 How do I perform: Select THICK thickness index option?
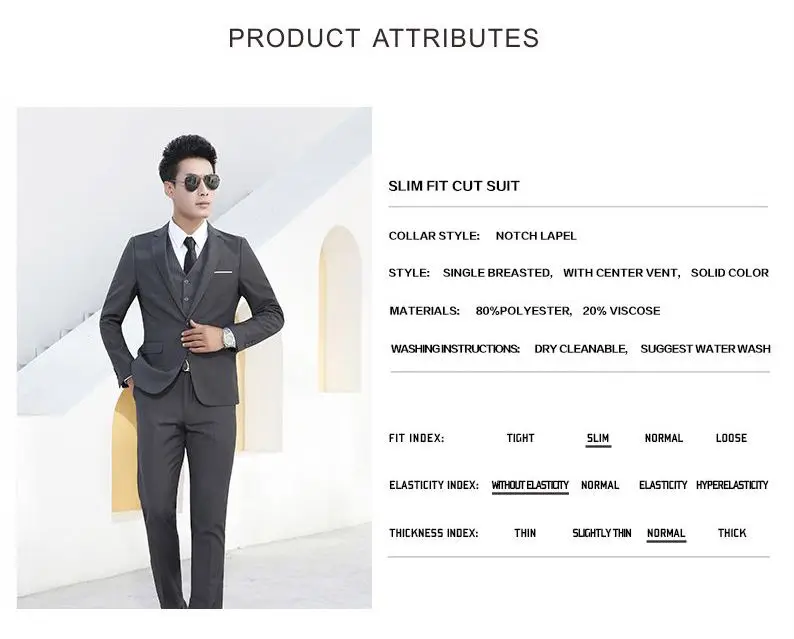(732, 533)
